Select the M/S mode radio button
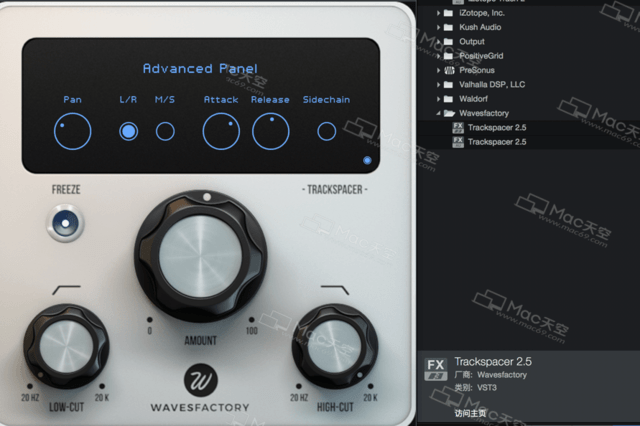The height and width of the screenshot is (426, 640). [165, 131]
